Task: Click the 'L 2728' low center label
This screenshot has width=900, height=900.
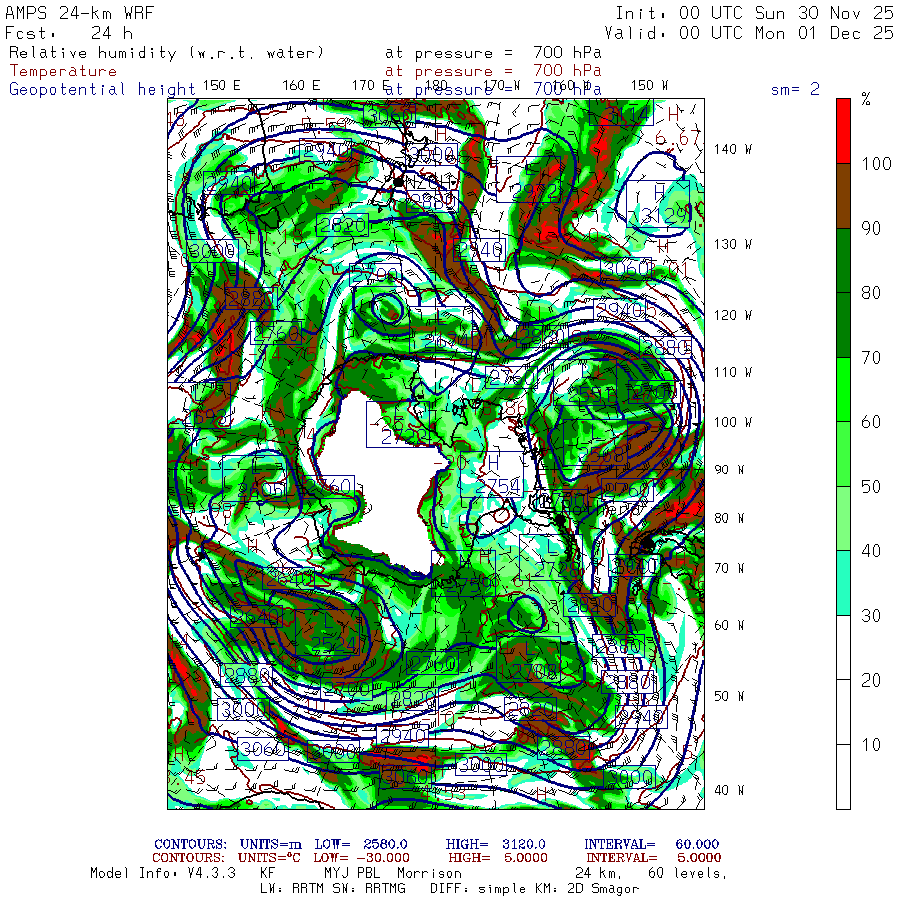Action: pyautogui.click(x=551, y=557)
